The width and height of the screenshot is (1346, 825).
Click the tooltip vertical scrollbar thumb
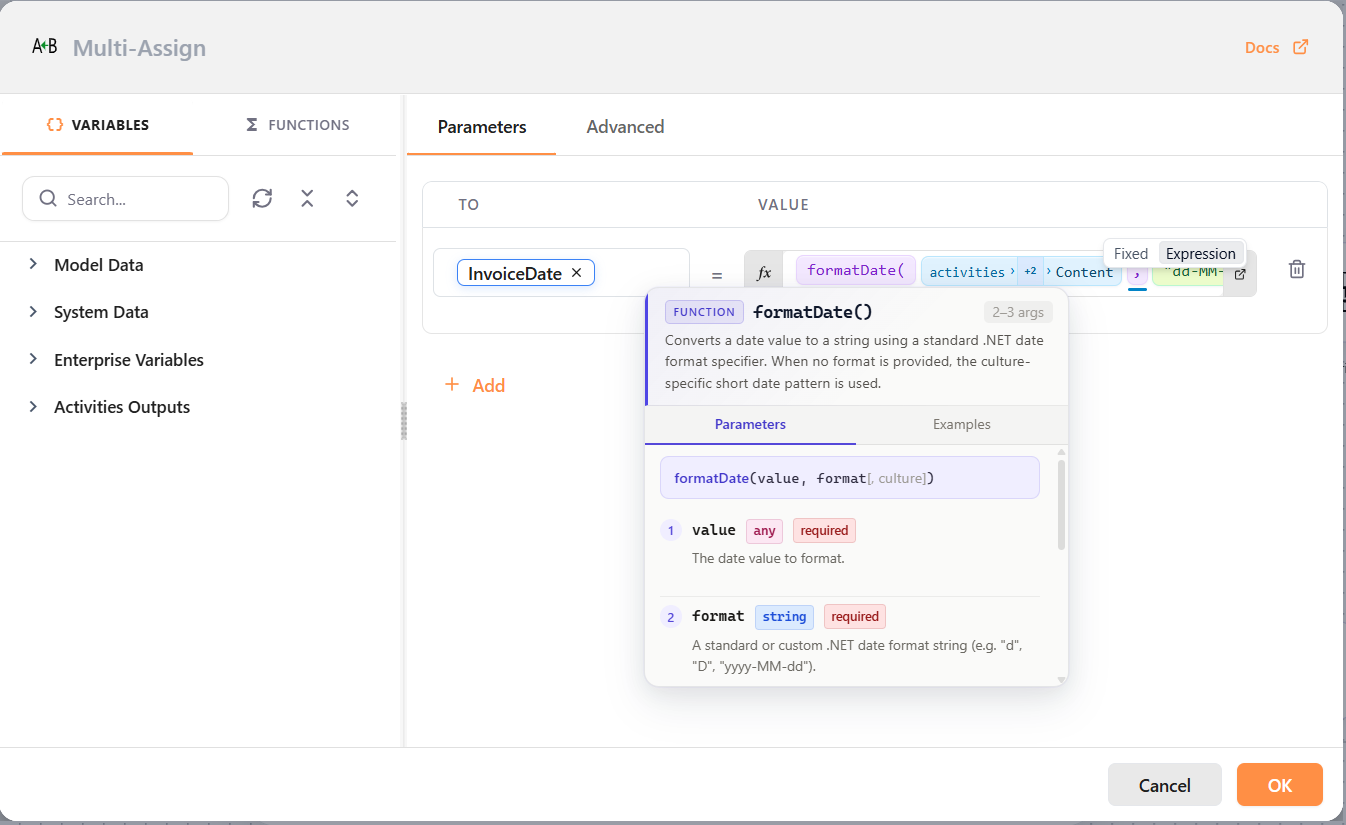[x=1061, y=504]
